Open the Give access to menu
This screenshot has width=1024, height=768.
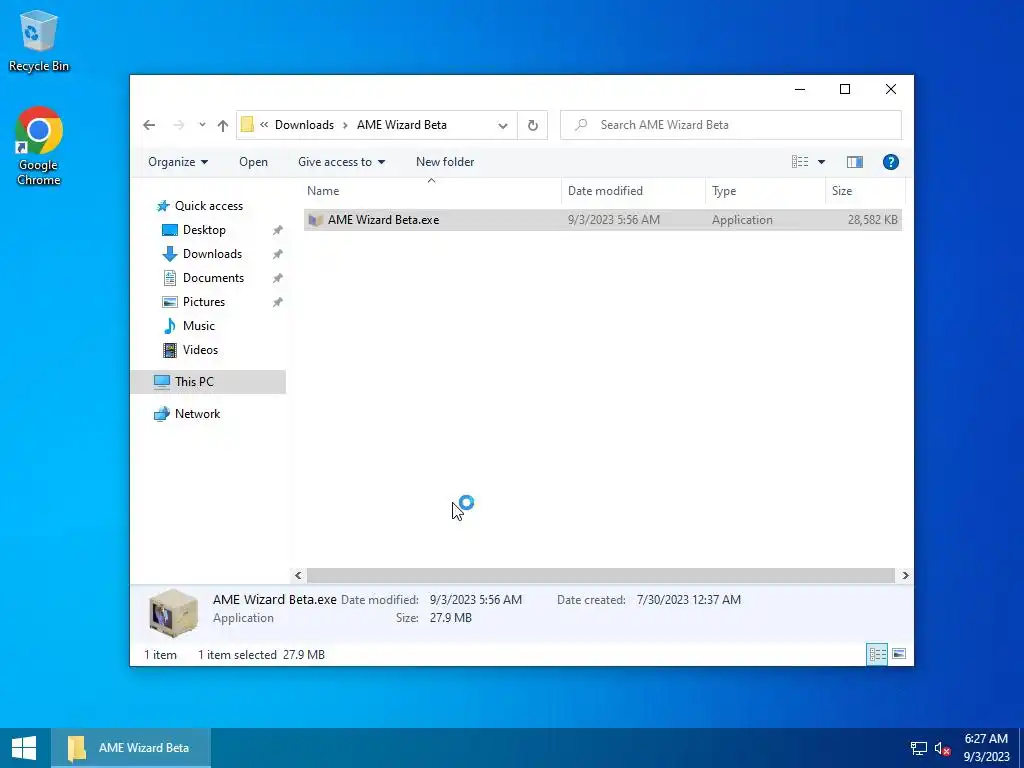click(342, 162)
